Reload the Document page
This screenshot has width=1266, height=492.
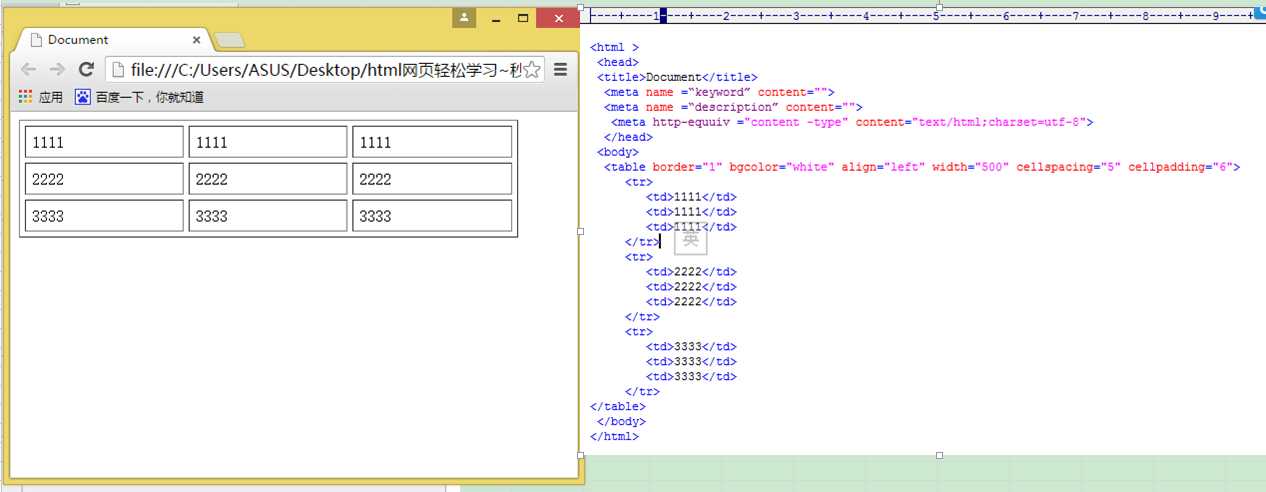(86, 69)
